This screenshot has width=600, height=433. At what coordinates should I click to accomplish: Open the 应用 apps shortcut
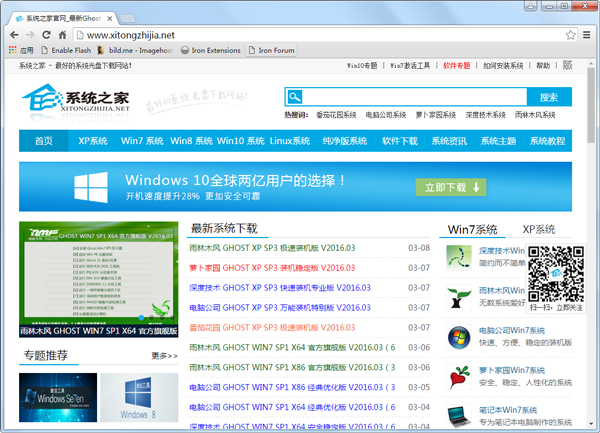click(21, 50)
